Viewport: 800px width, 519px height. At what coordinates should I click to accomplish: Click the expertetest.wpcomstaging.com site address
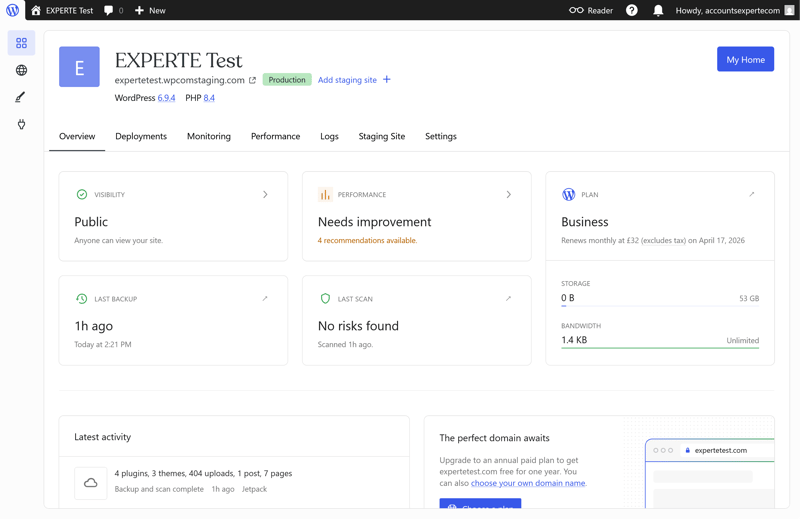pyautogui.click(x=180, y=80)
